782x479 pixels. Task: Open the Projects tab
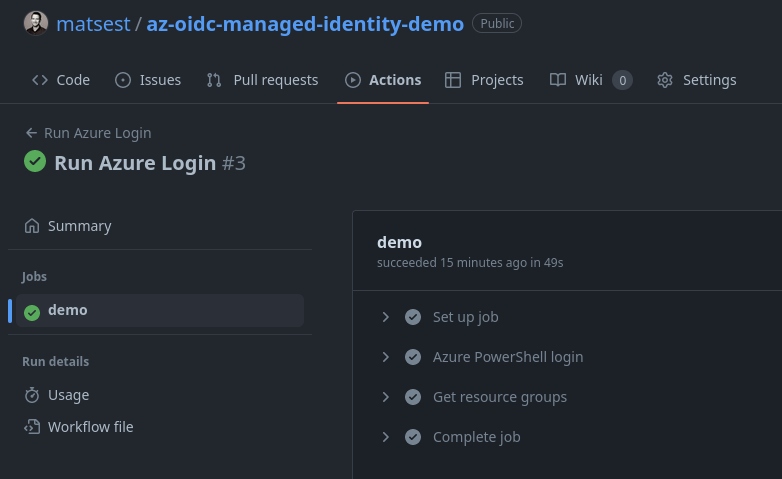(484, 80)
